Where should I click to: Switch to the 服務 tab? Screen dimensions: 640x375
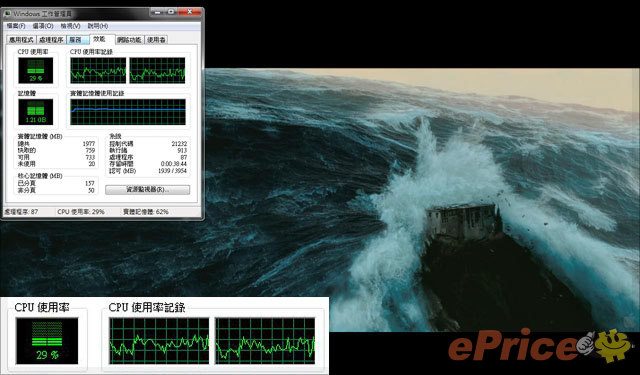coord(78,40)
